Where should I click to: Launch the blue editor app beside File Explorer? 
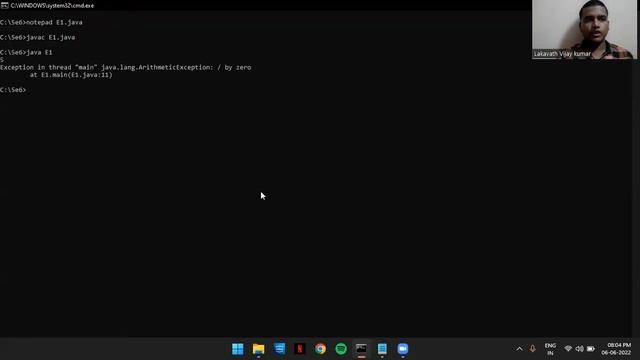(279, 349)
